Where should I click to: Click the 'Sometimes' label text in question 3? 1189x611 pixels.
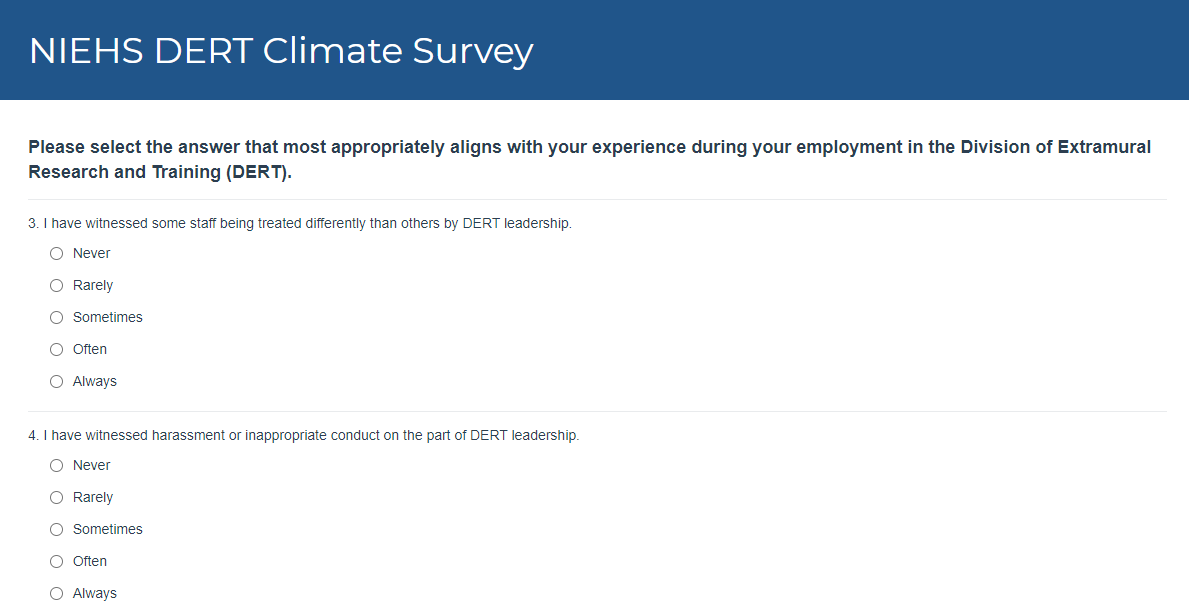[x=108, y=318]
